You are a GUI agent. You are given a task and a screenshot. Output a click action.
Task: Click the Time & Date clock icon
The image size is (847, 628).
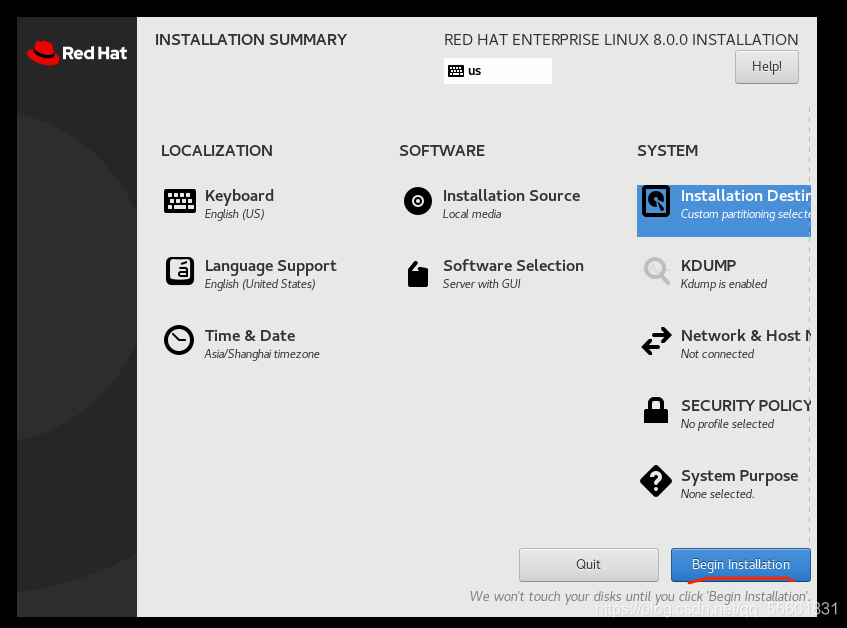click(179, 340)
